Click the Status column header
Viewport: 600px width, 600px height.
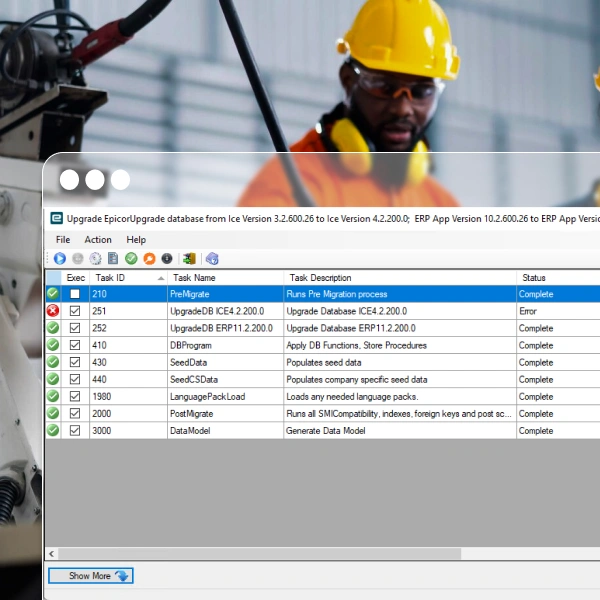coord(558,278)
